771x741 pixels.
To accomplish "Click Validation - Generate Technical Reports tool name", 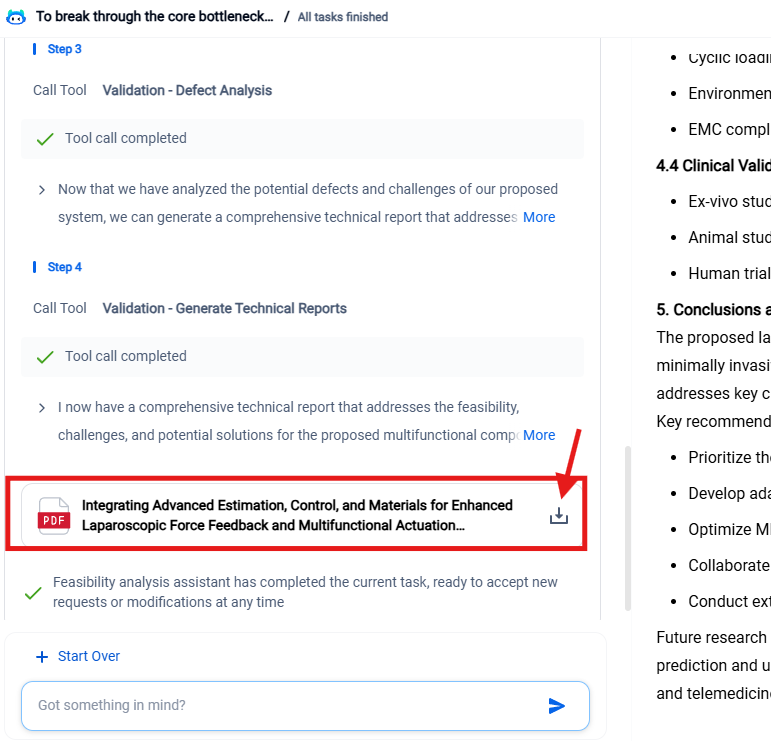I will click(224, 308).
